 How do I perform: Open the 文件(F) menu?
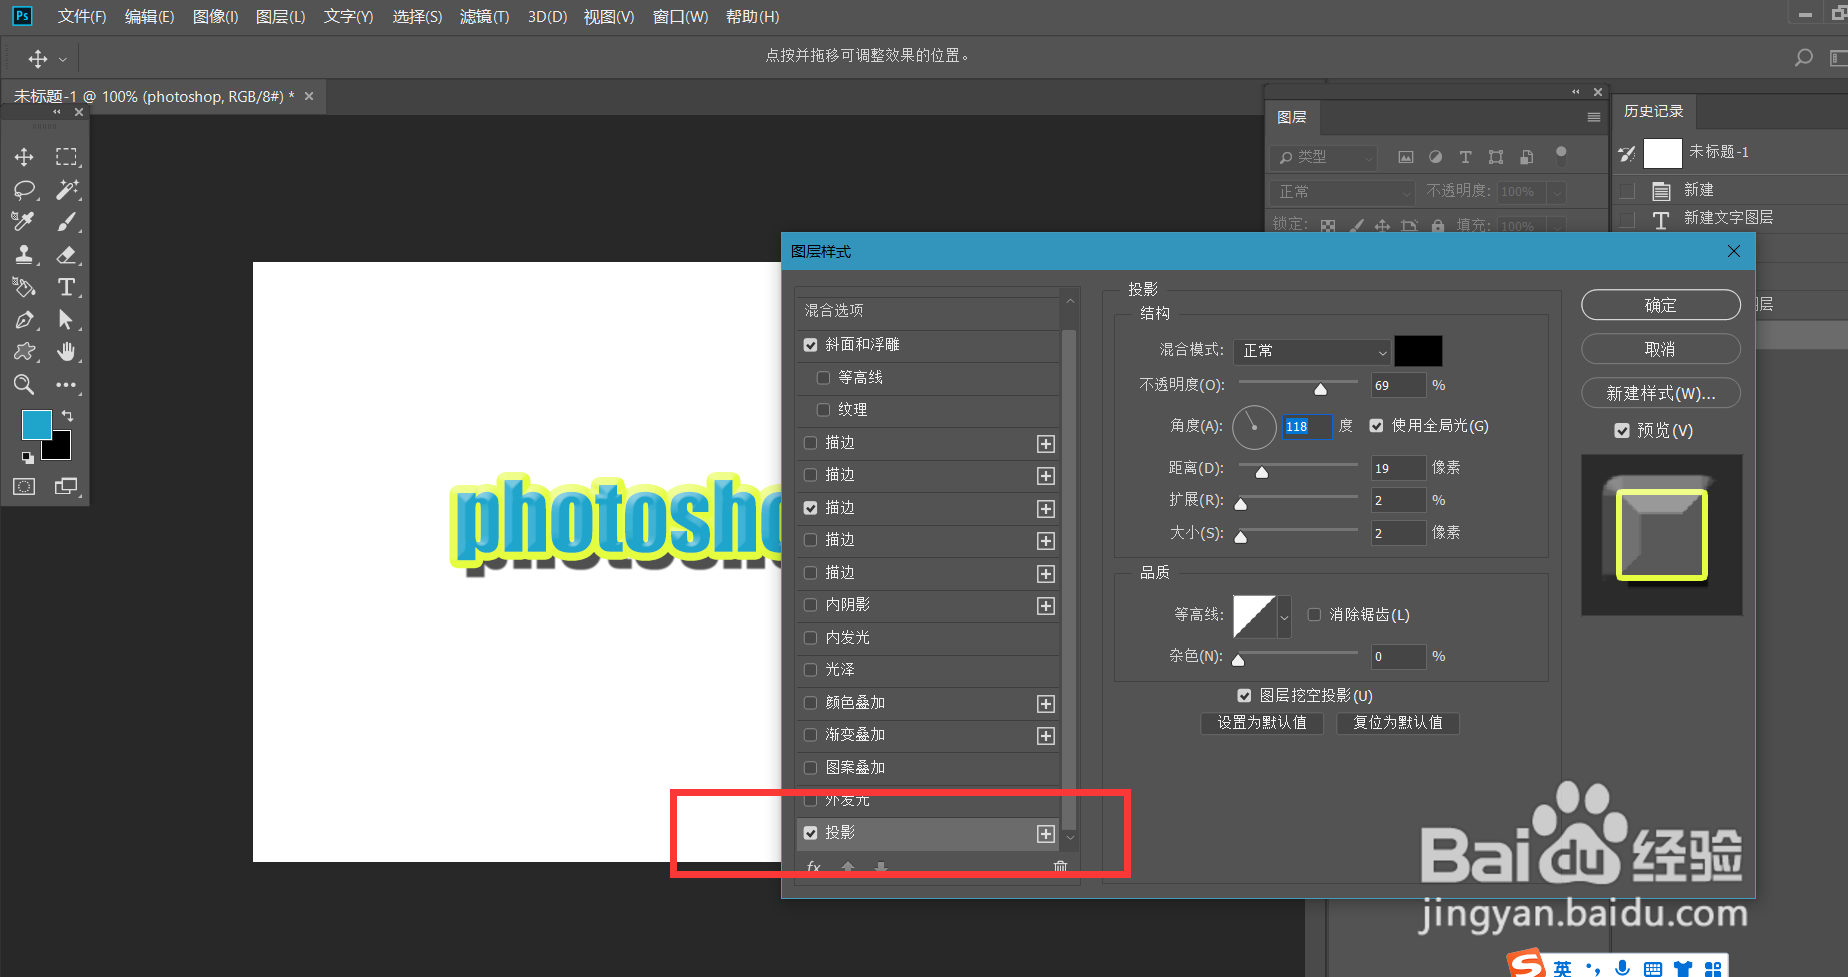(82, 17)
